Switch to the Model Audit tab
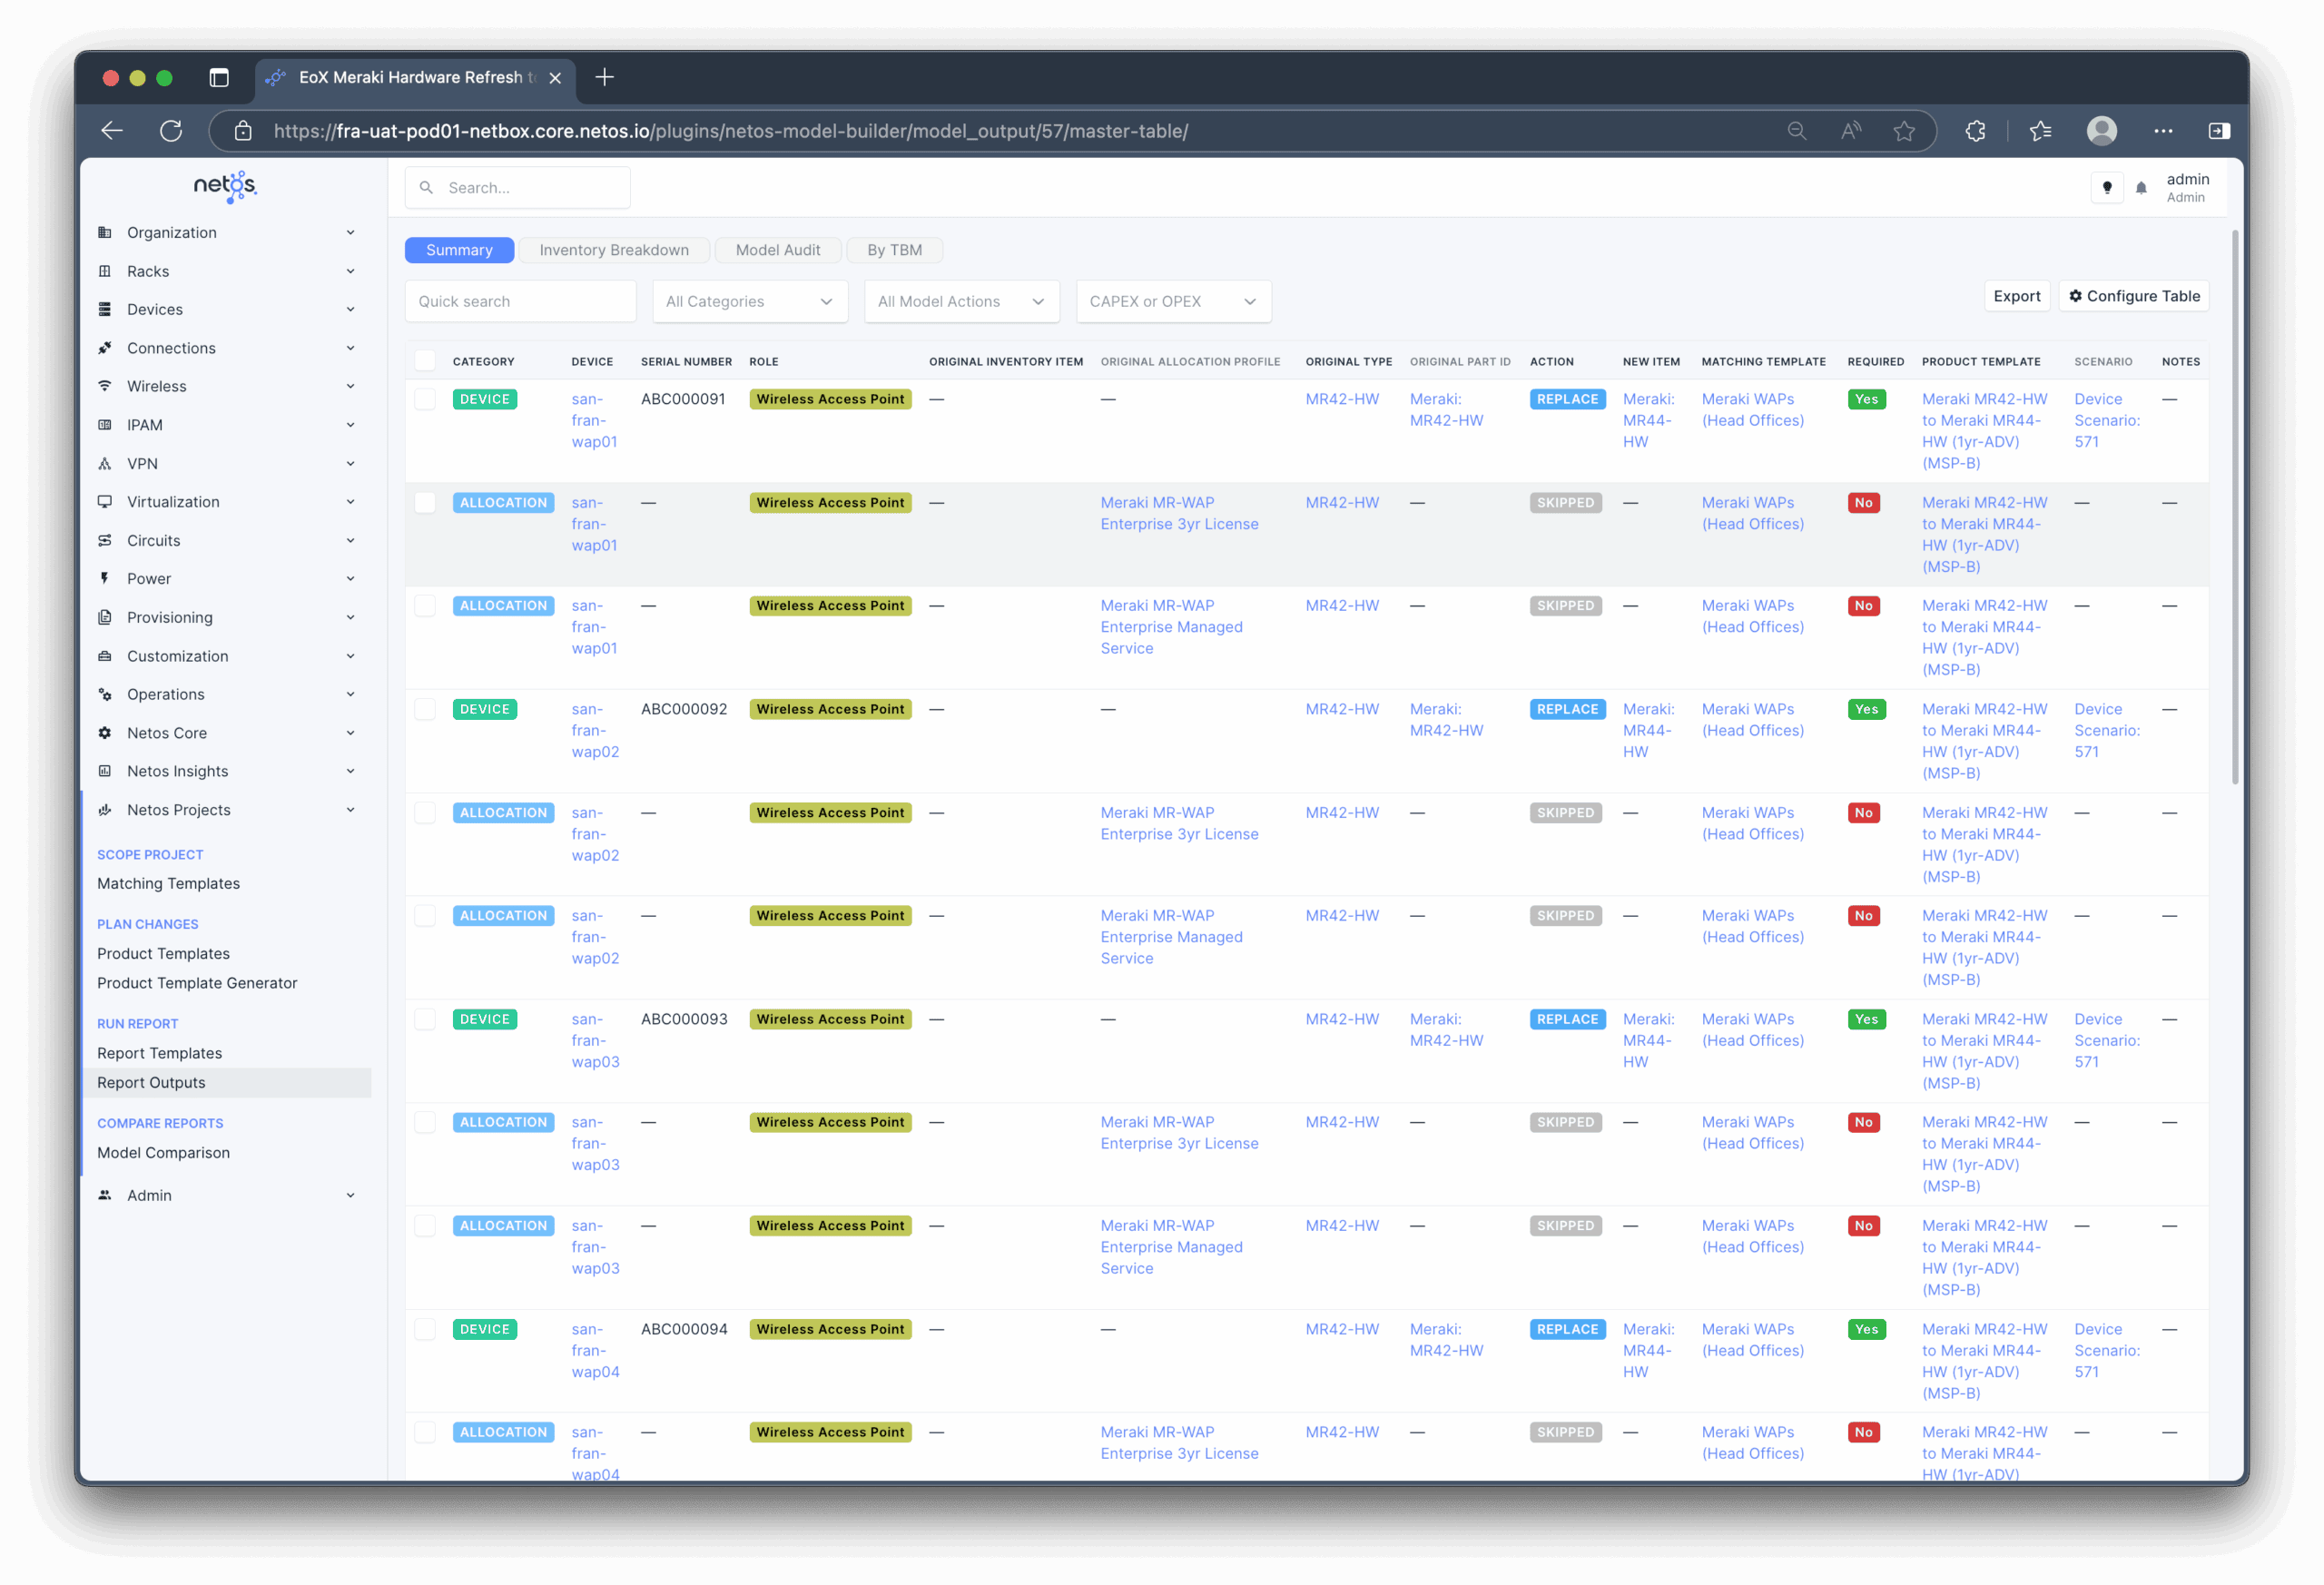 [x=778, y=250]
